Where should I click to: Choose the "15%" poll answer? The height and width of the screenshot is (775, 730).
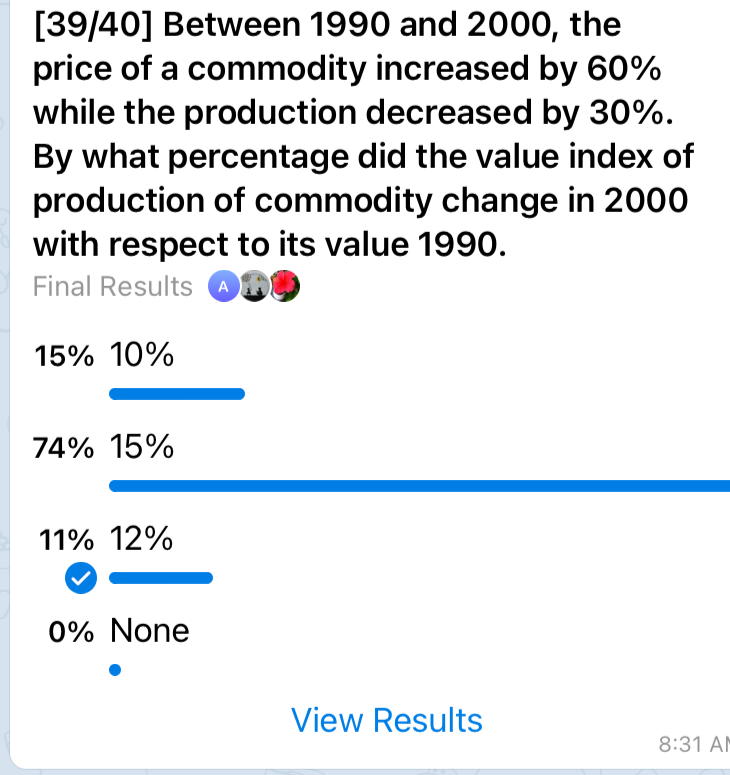coord(142,448)
